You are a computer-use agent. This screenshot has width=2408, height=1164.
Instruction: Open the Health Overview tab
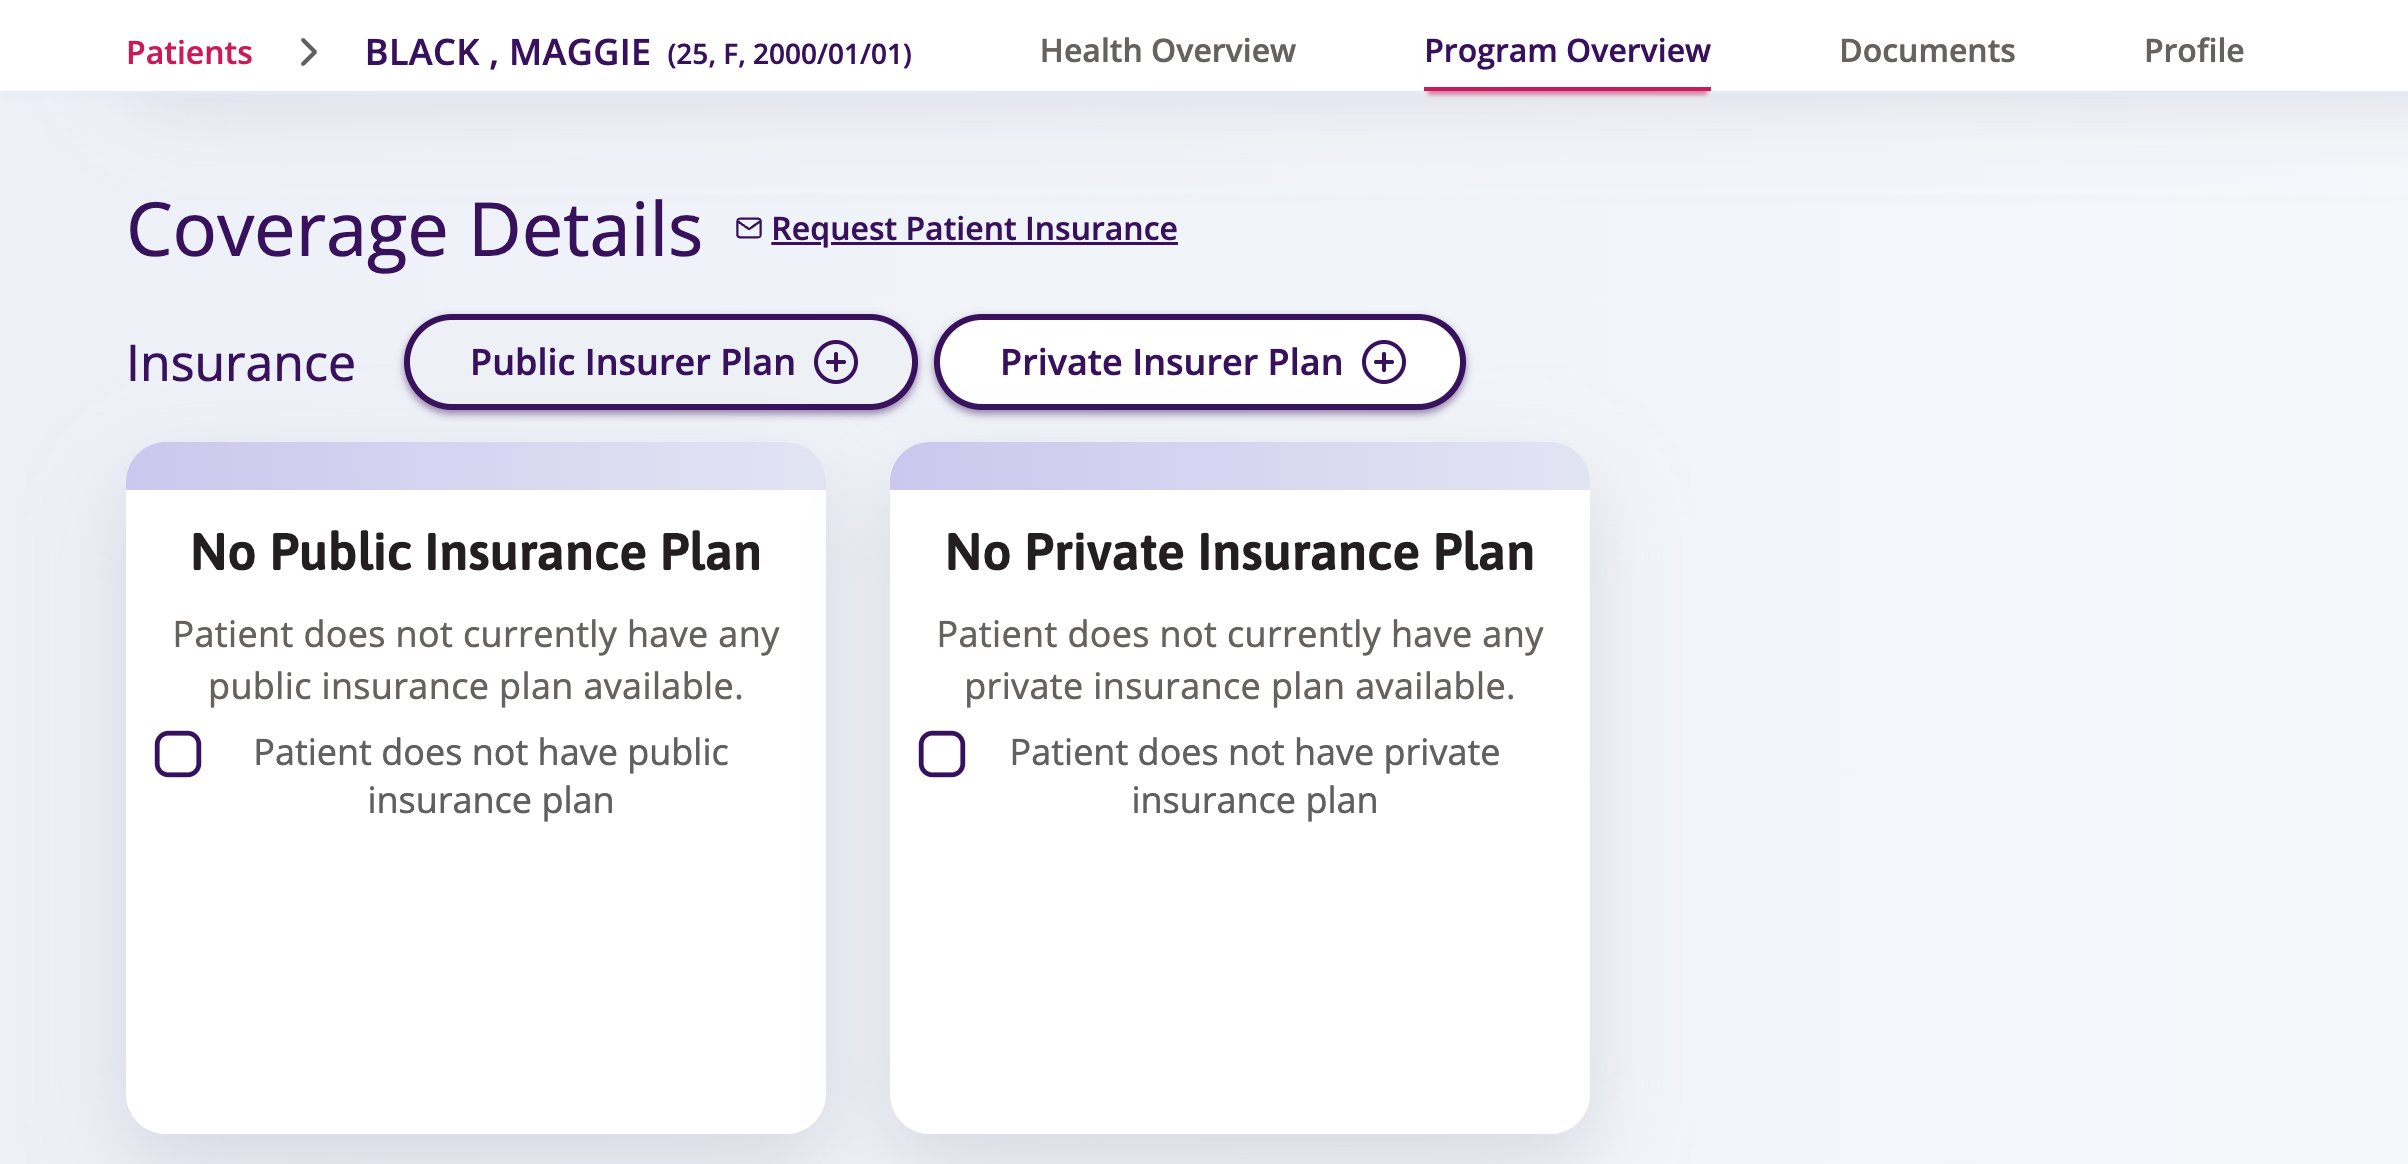point(1167,51)
